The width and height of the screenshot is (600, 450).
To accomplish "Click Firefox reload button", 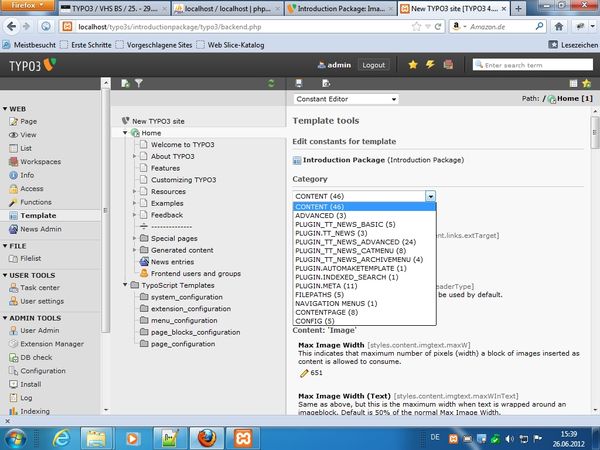I will click(x=438, y=27).
